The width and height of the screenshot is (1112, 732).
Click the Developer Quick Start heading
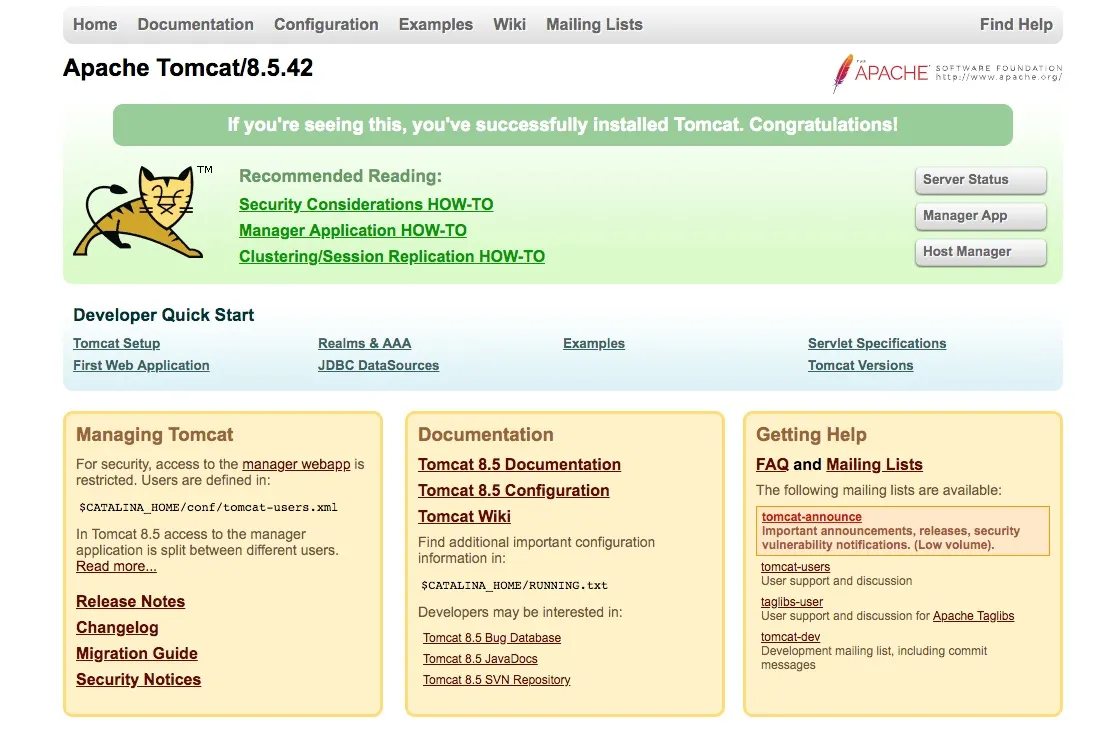(x=163, y=315)
